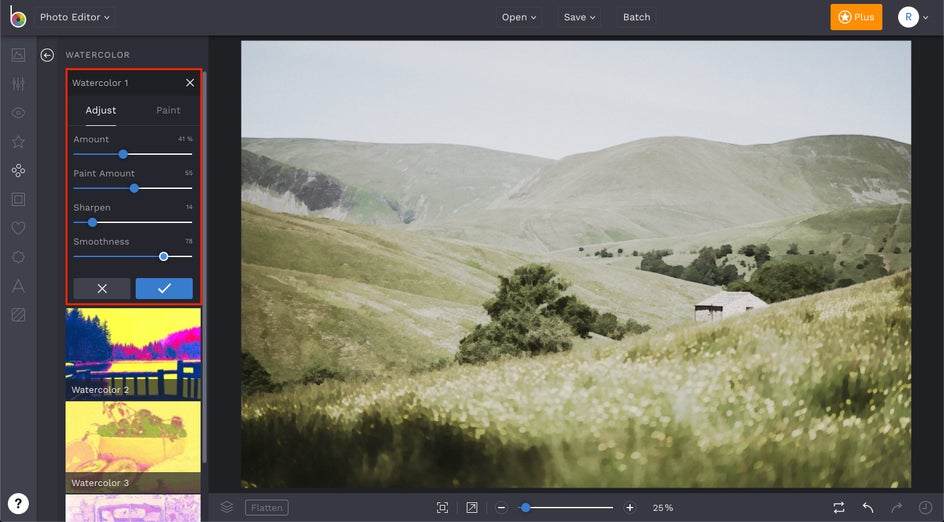Open the Effects star icon

(x=18, y=141)
